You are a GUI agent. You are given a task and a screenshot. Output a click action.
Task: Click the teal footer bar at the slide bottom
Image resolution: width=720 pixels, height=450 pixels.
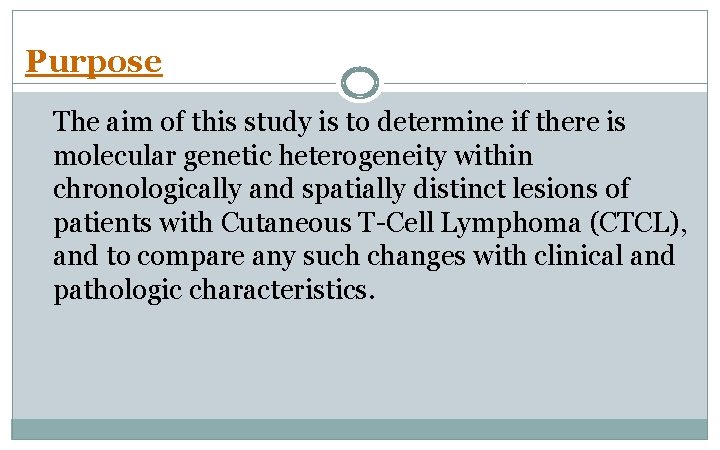pyautogui.click(x=360, y=429)
